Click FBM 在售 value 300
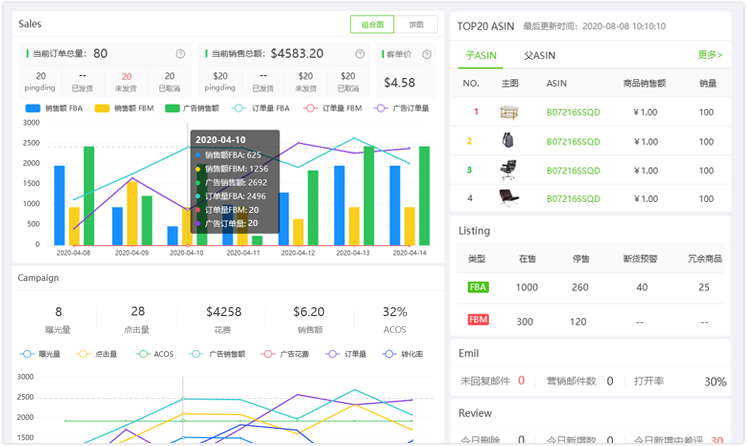 (x=525, y=322)
